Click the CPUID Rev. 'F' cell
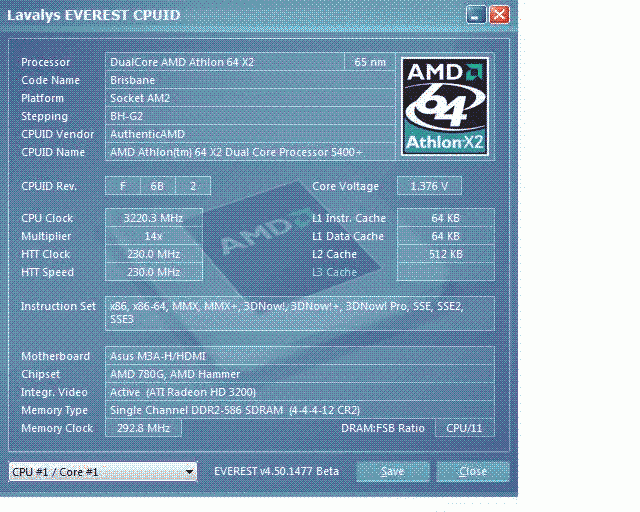640x512 pixels. pos(123,186)
